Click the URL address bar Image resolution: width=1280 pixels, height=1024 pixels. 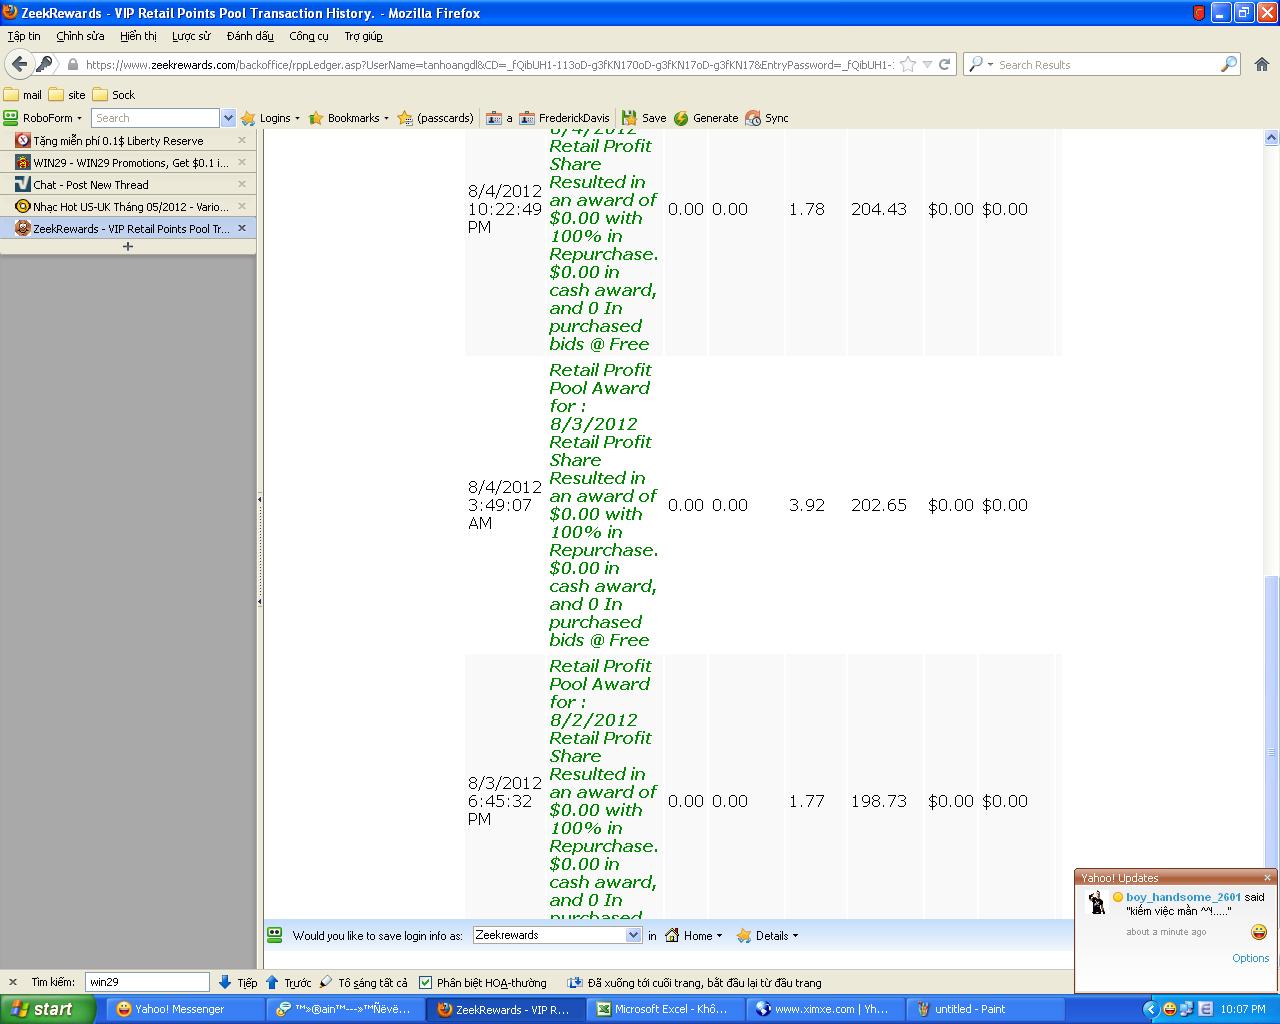click(x=488, y=64)
